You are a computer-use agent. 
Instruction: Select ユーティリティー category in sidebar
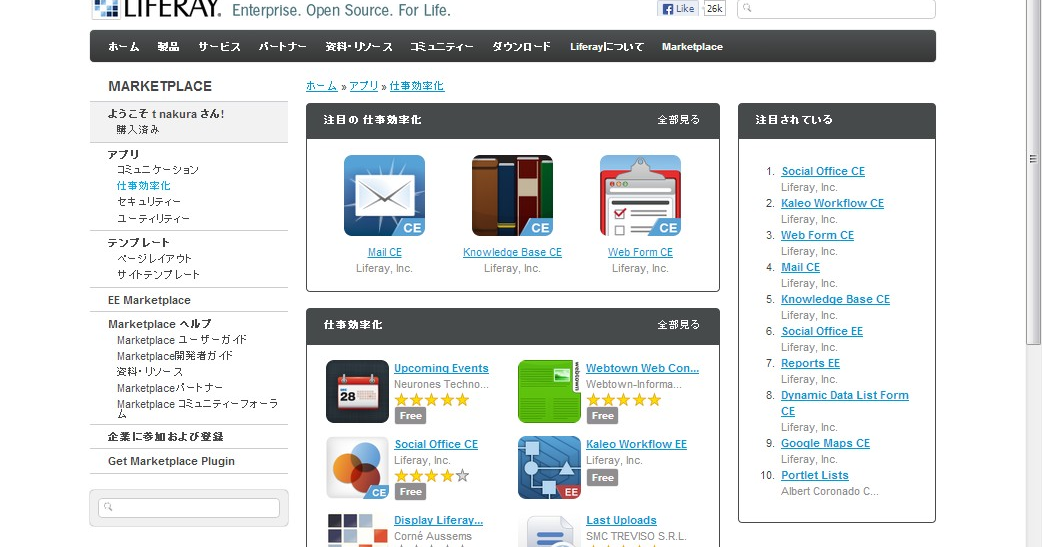click(154, 218)
